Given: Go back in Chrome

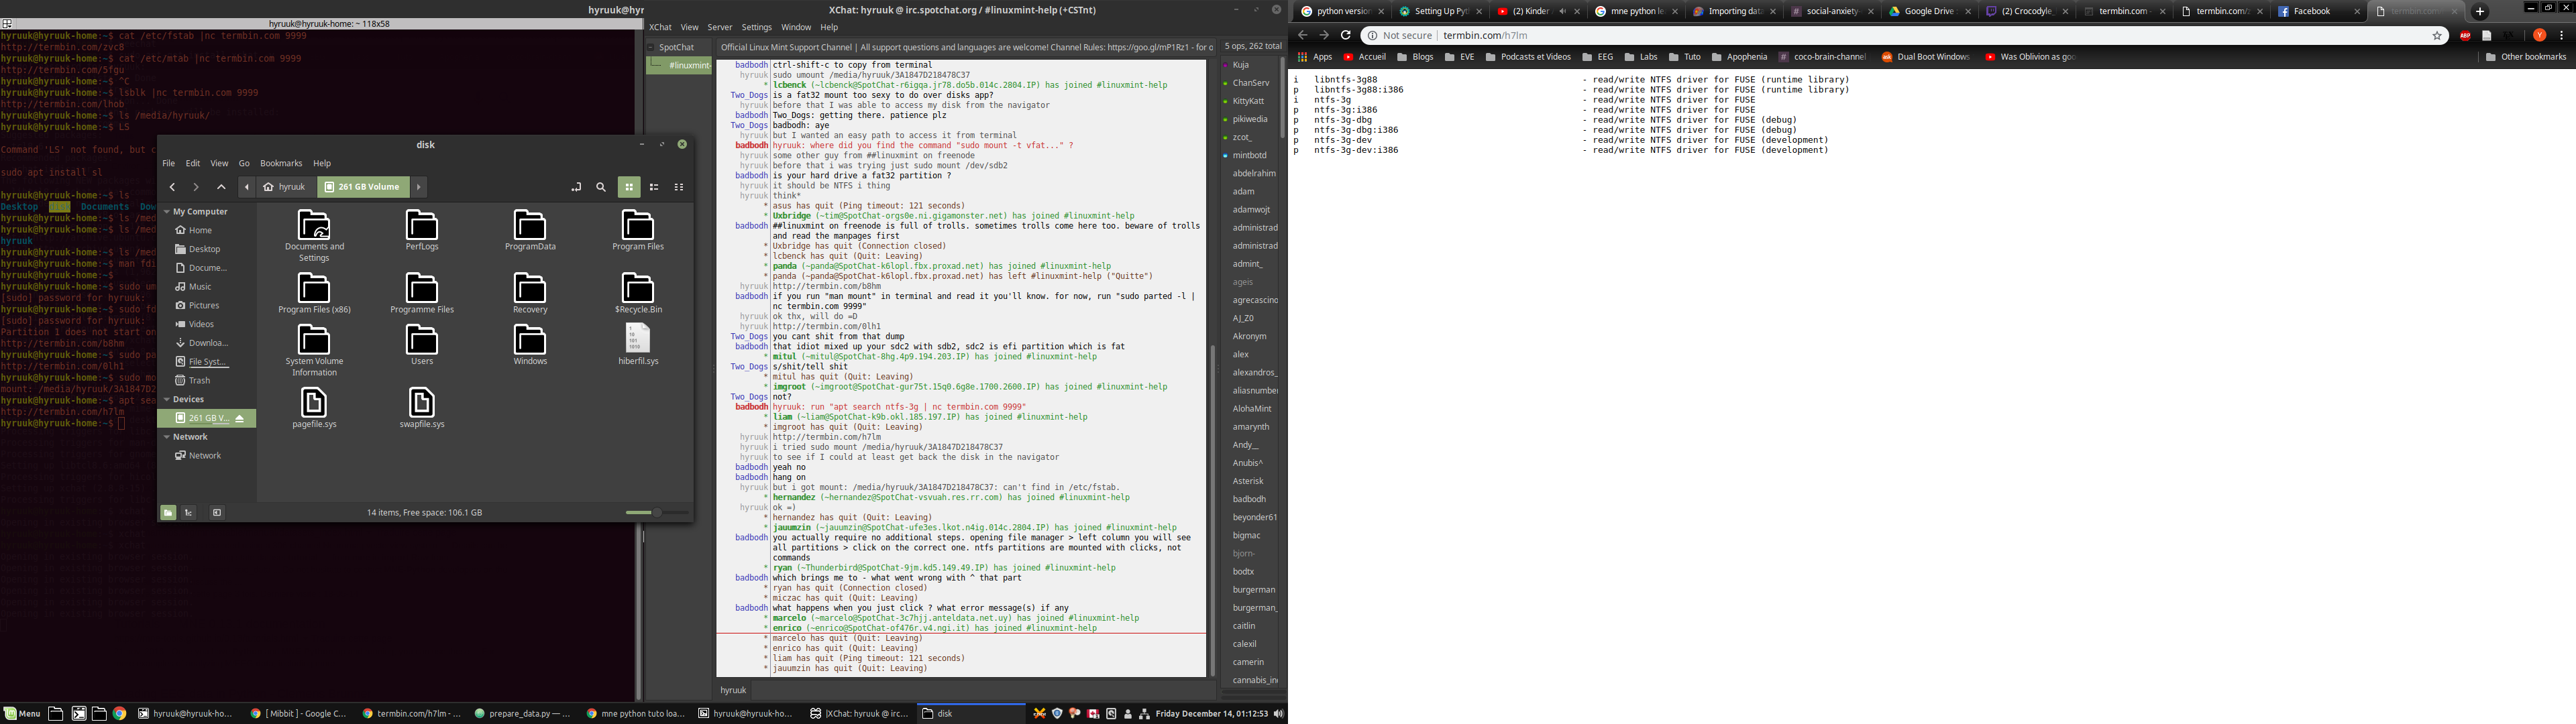Looking at the screenshot, I should tap(1302, 35).
